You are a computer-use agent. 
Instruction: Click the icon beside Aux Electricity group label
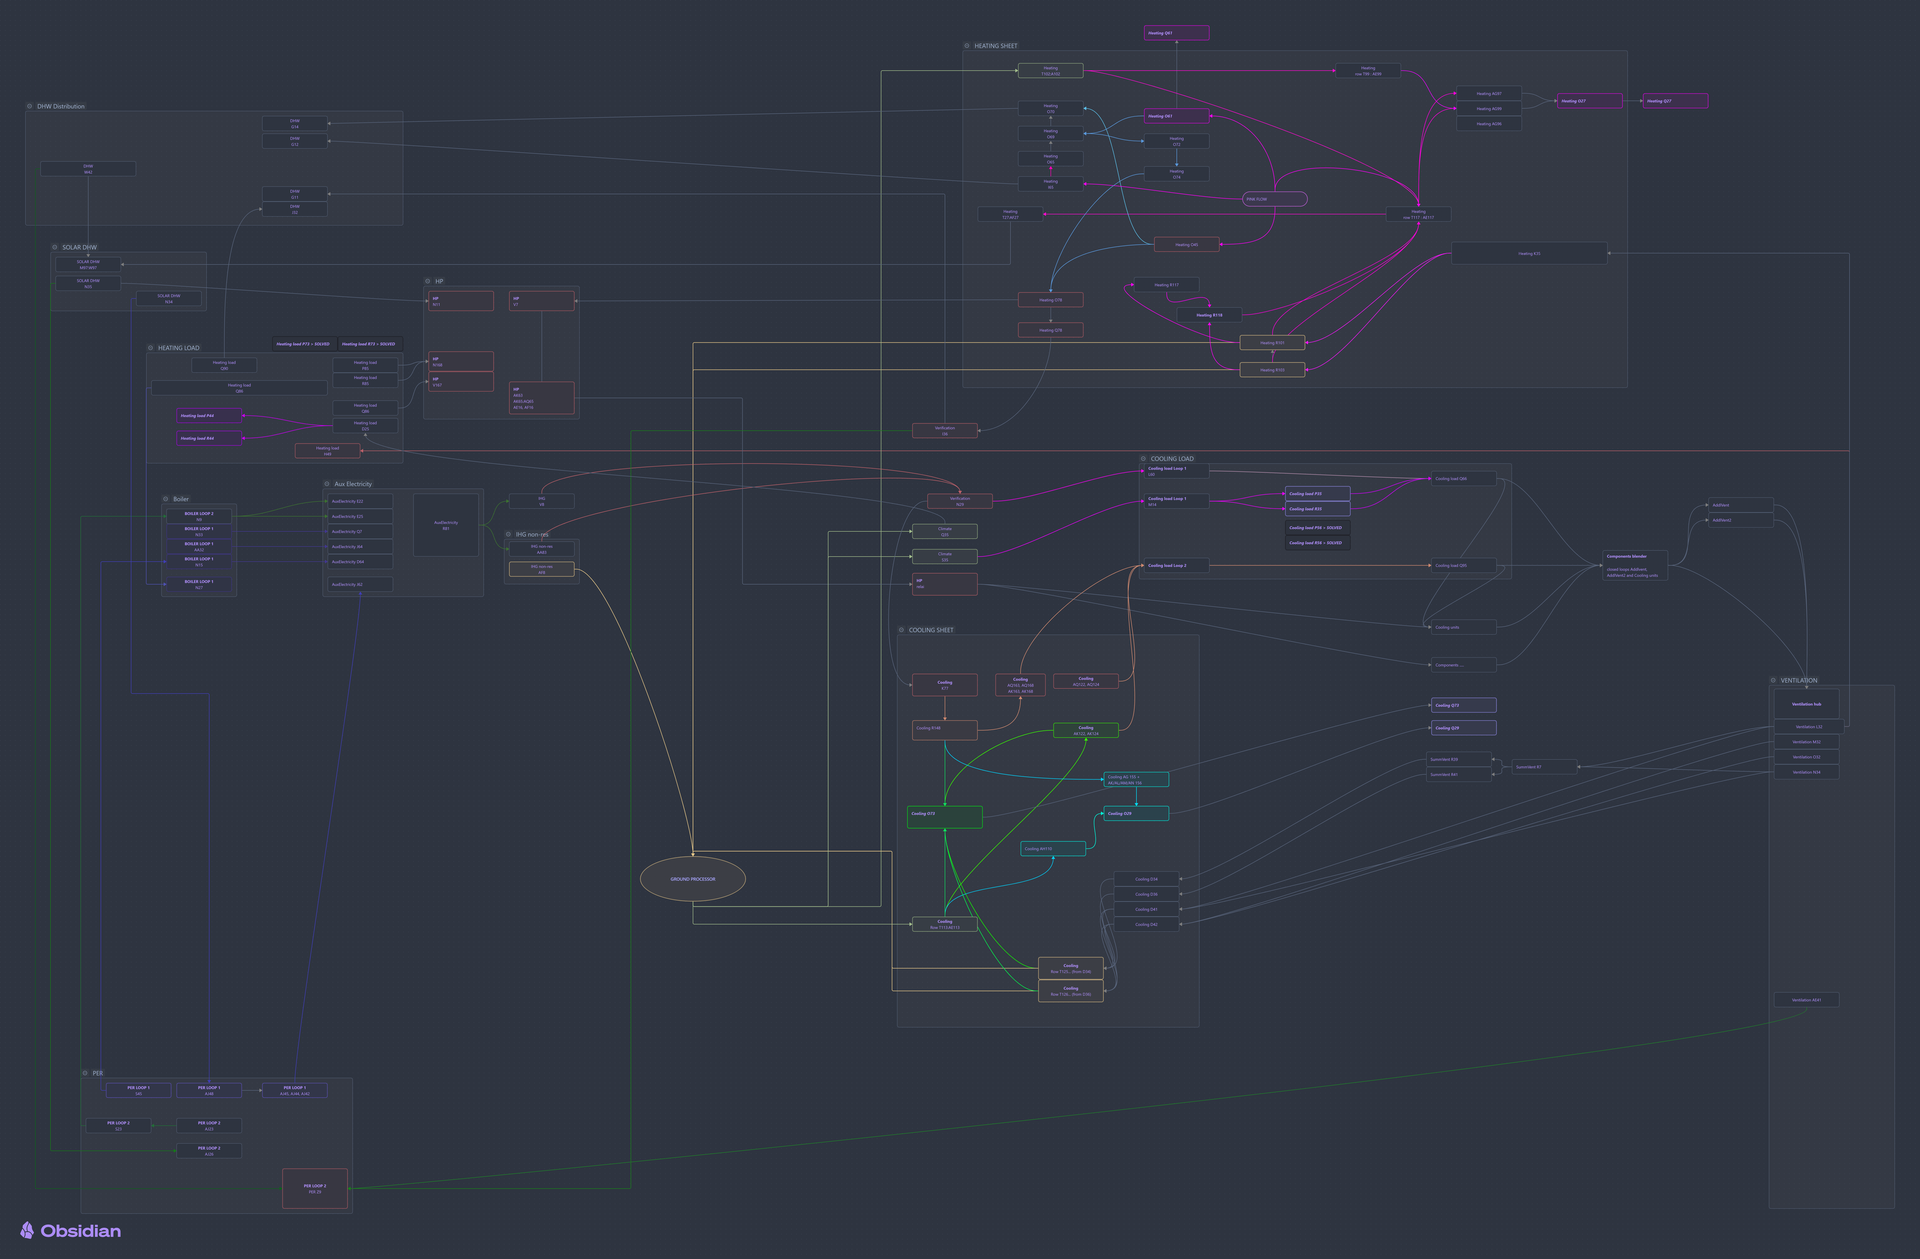pos(327,484)
